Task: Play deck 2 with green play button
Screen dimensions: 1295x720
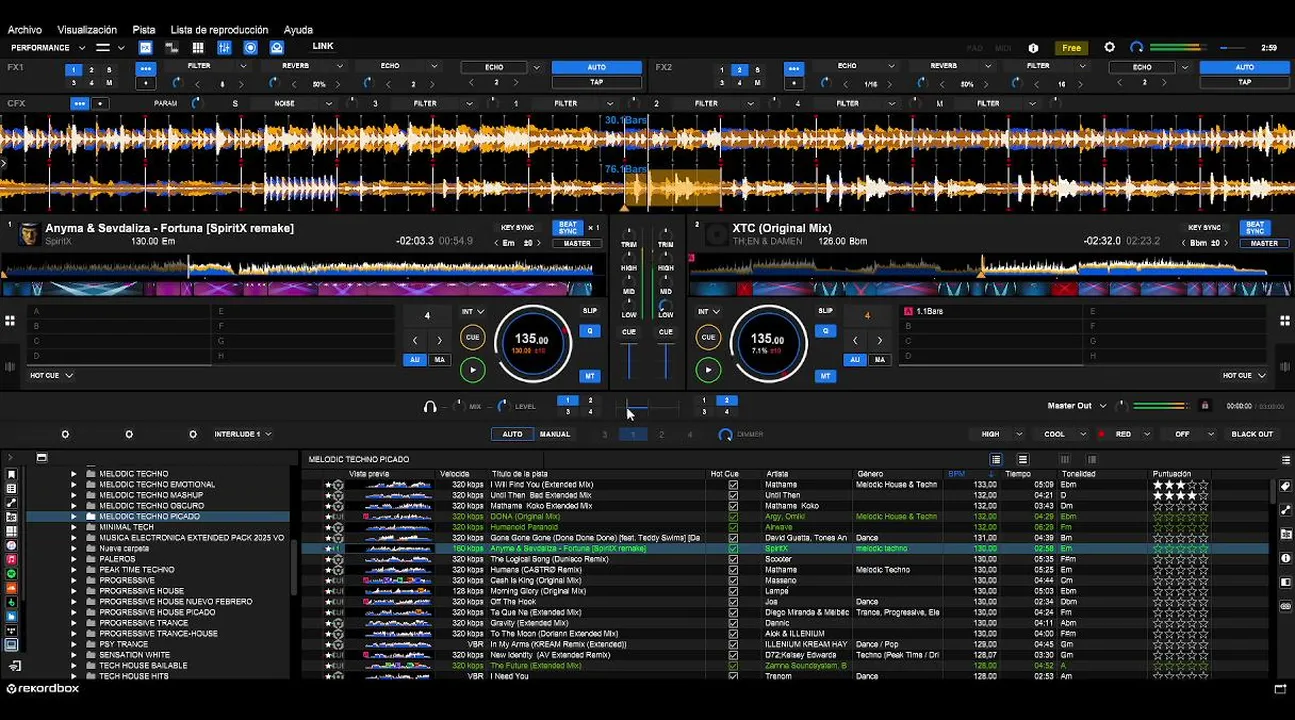Action: pyautogui.click(x=708, y=370)
